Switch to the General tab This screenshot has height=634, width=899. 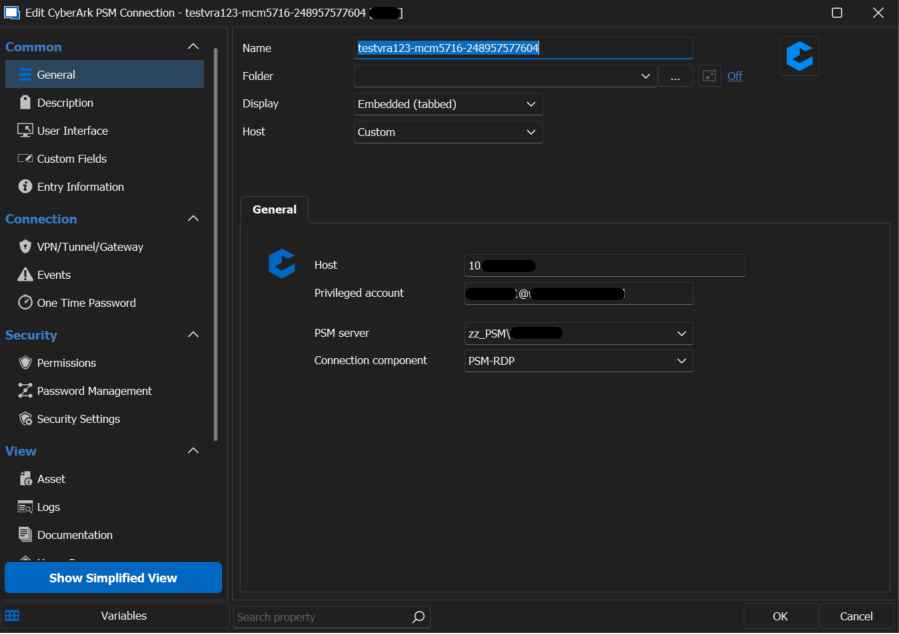274,210
